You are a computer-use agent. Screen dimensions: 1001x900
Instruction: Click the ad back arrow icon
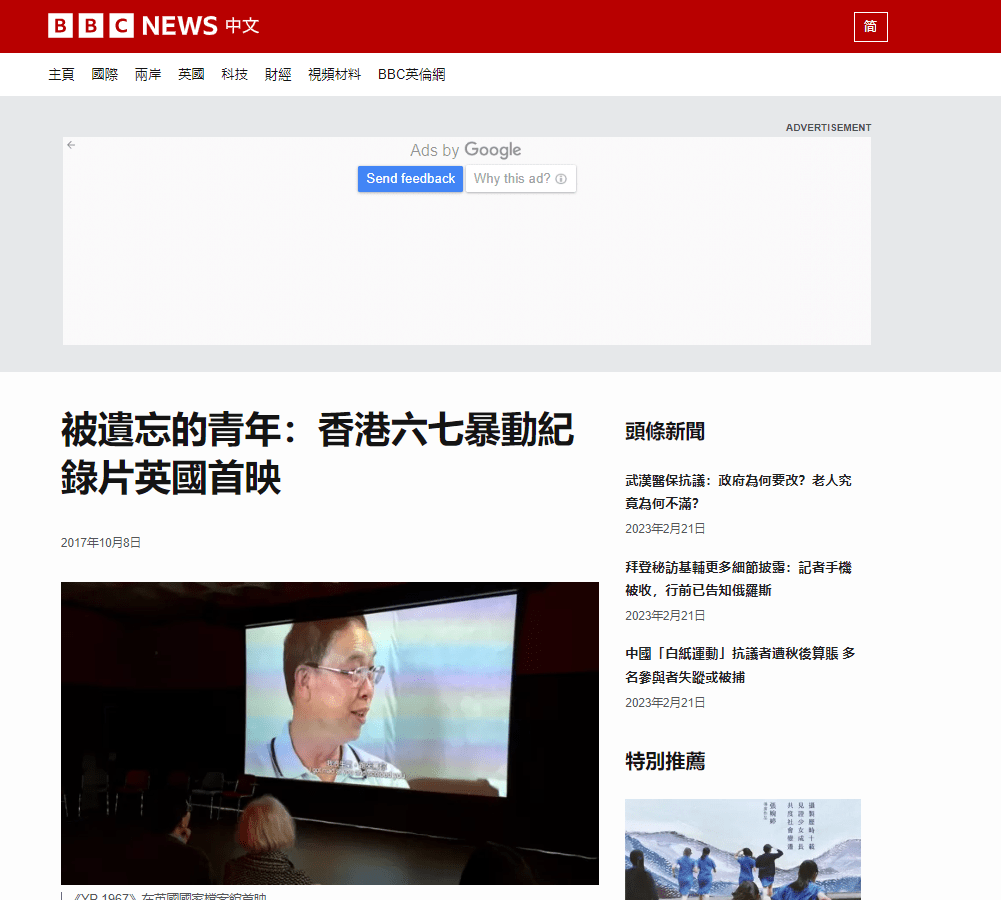point(71,145)
